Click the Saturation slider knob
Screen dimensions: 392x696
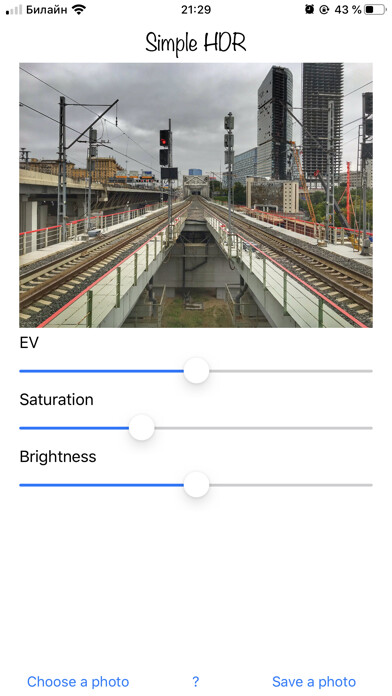coord(142,428)
